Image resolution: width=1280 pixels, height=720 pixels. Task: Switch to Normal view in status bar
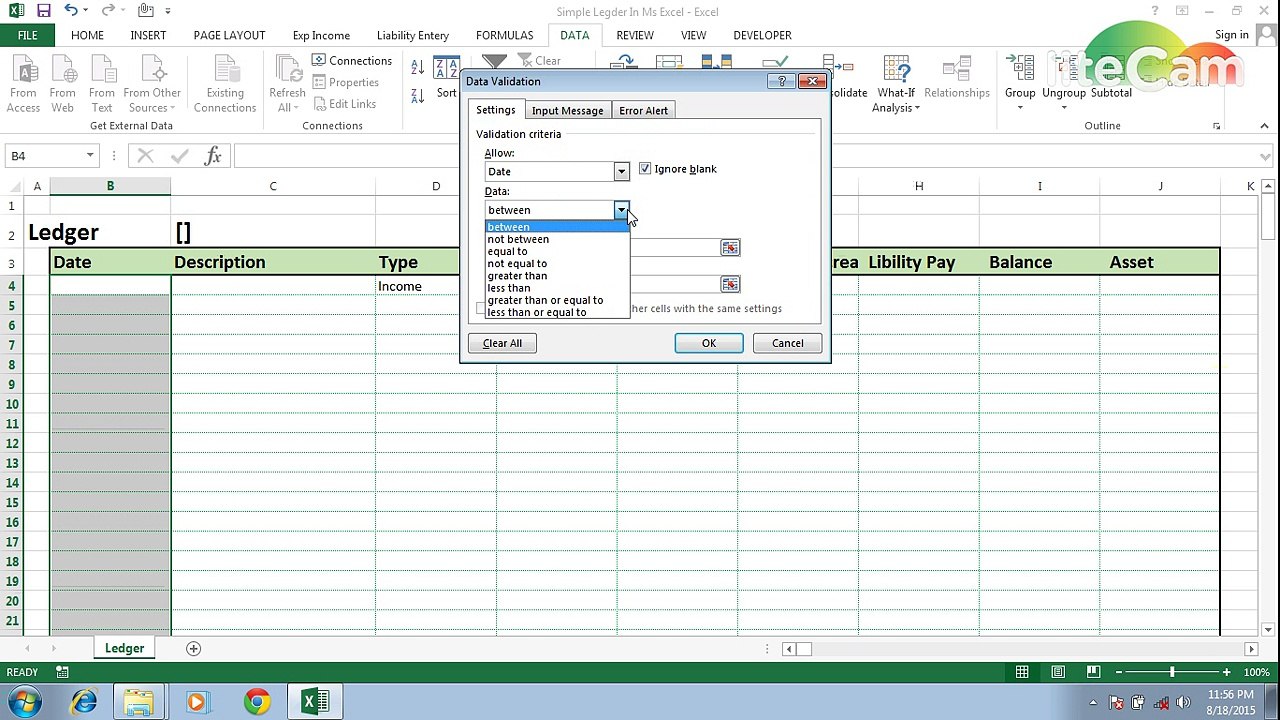click(x=1022, y=672)
